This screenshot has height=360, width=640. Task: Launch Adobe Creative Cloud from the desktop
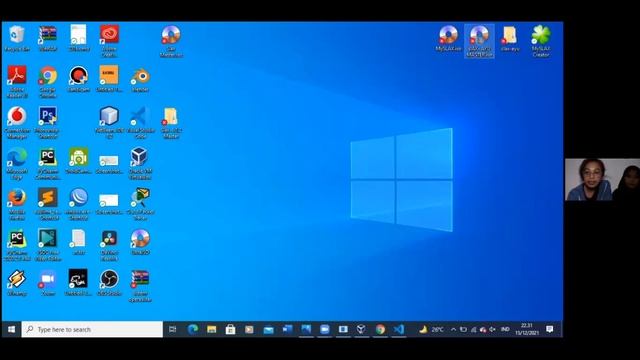point(109,40)
